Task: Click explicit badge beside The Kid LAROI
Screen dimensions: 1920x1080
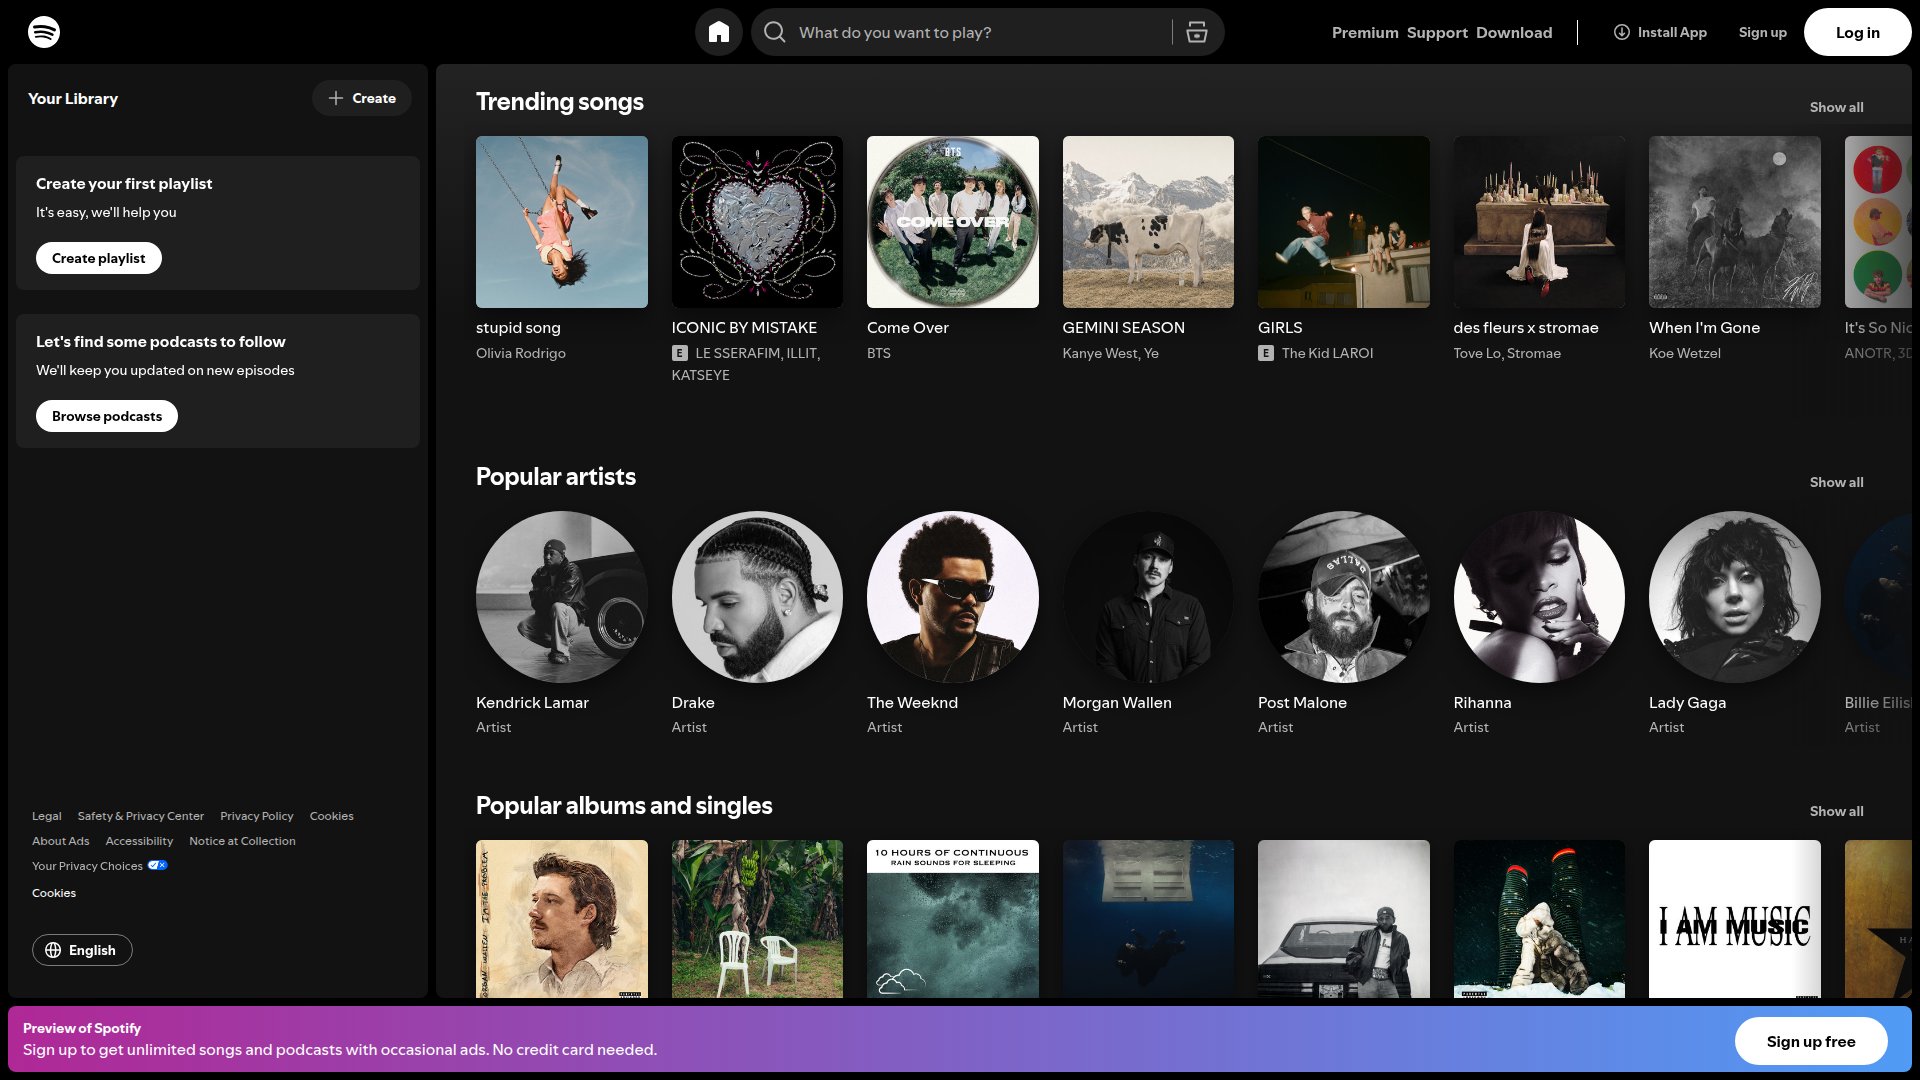Action: (1266, 353)
